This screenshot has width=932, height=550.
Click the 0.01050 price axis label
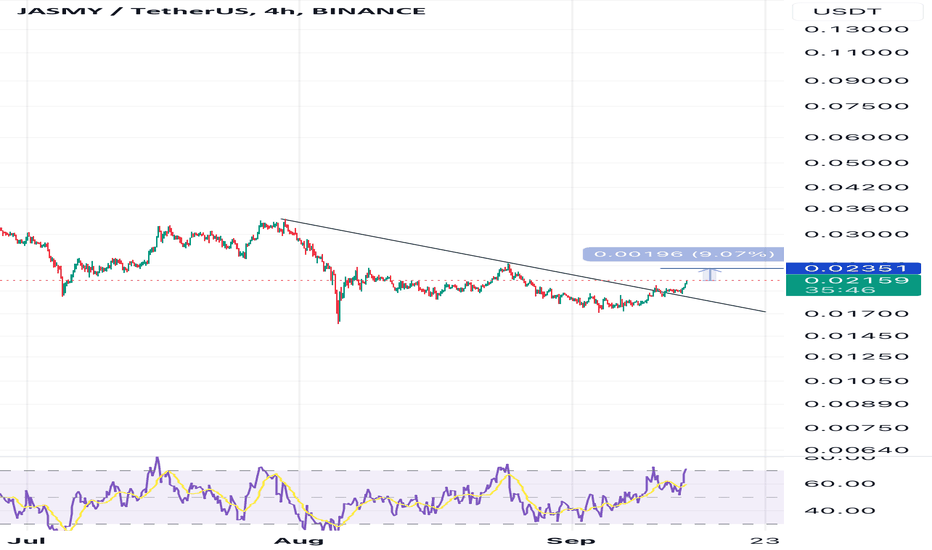[x=857, y=381]
